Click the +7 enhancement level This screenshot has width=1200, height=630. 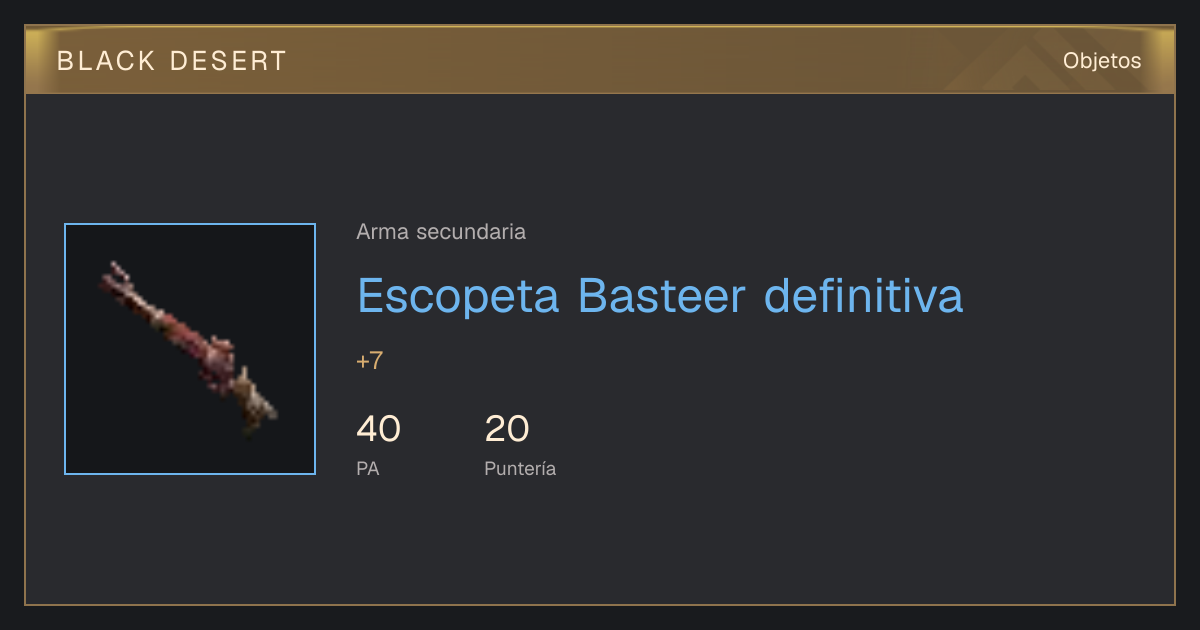tap(370, 361)
